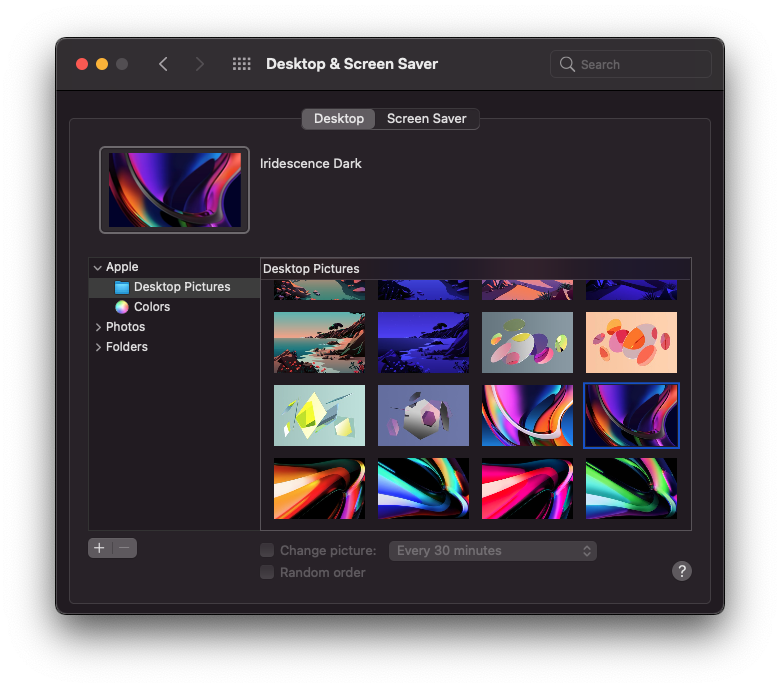The image size is (780, 688).
Task: Select the Colors wheel icon in sidebar
Action: (122, 307)
